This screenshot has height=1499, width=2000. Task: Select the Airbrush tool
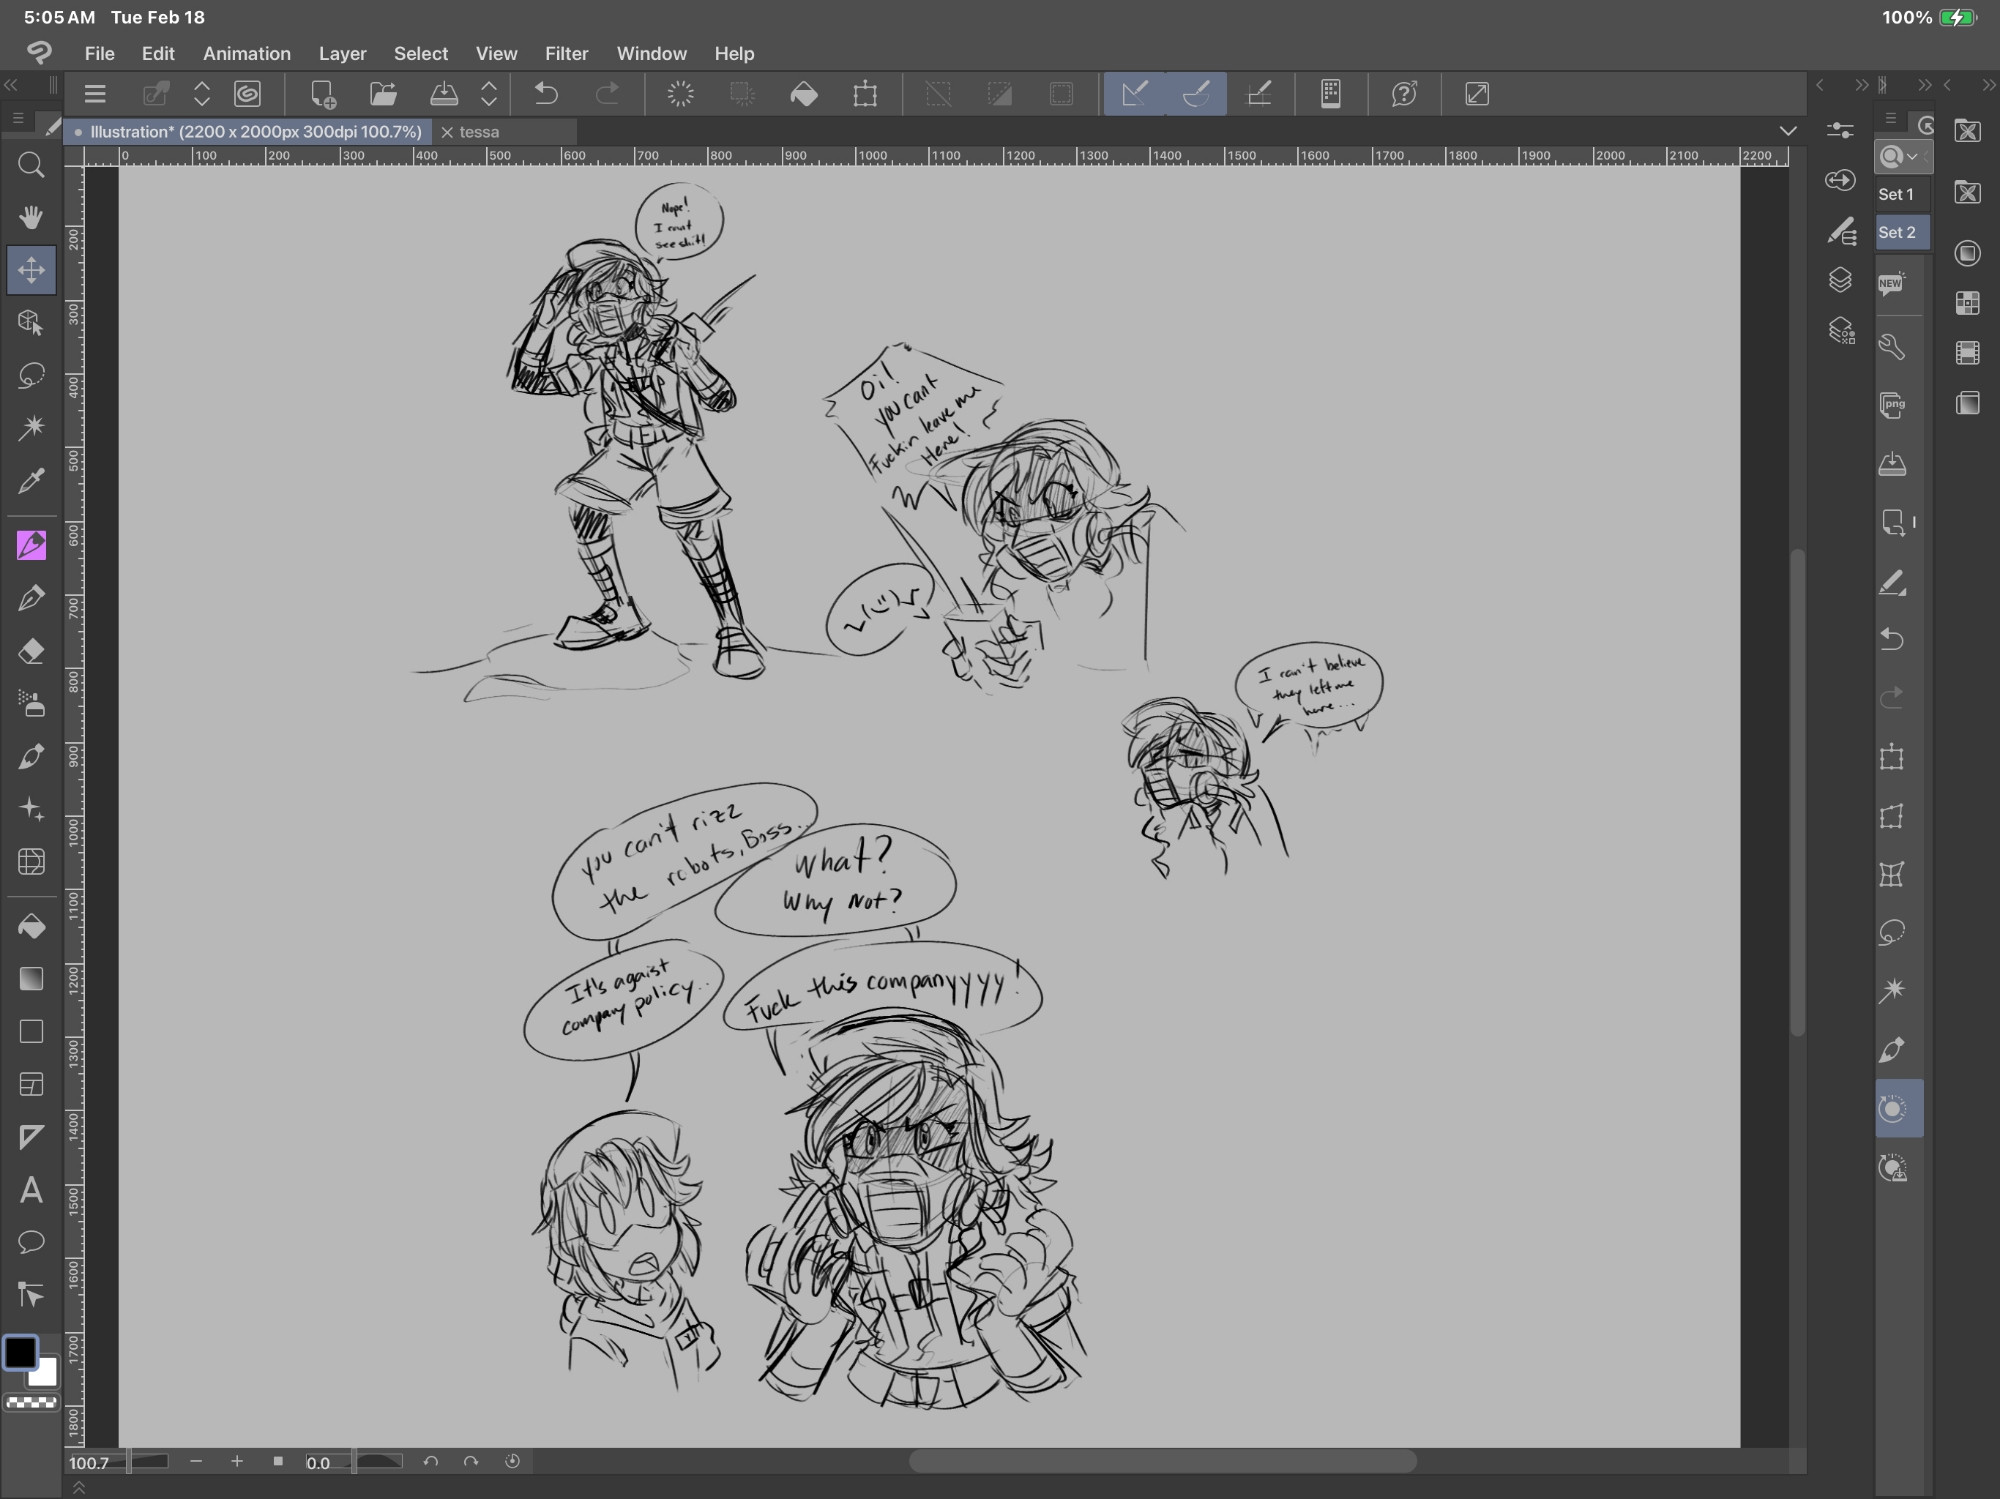[31, 704]
